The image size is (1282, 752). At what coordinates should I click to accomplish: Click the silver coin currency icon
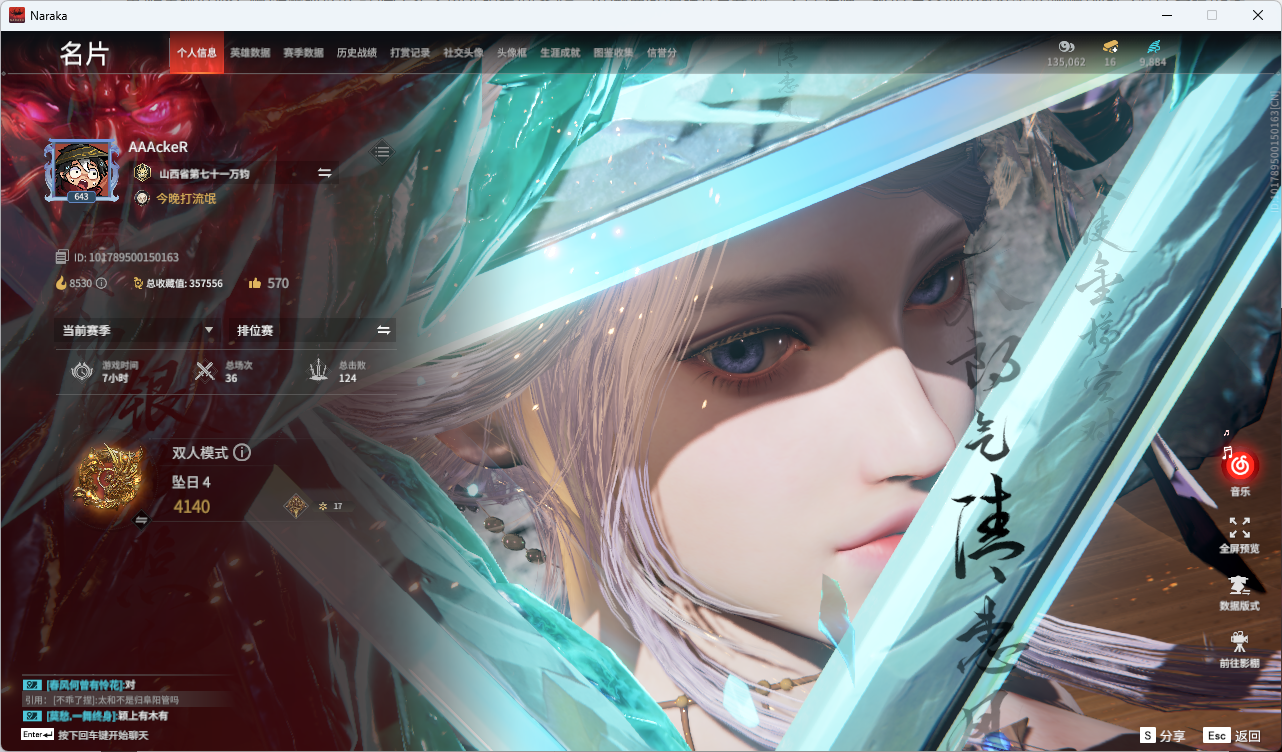(1066, 46)
